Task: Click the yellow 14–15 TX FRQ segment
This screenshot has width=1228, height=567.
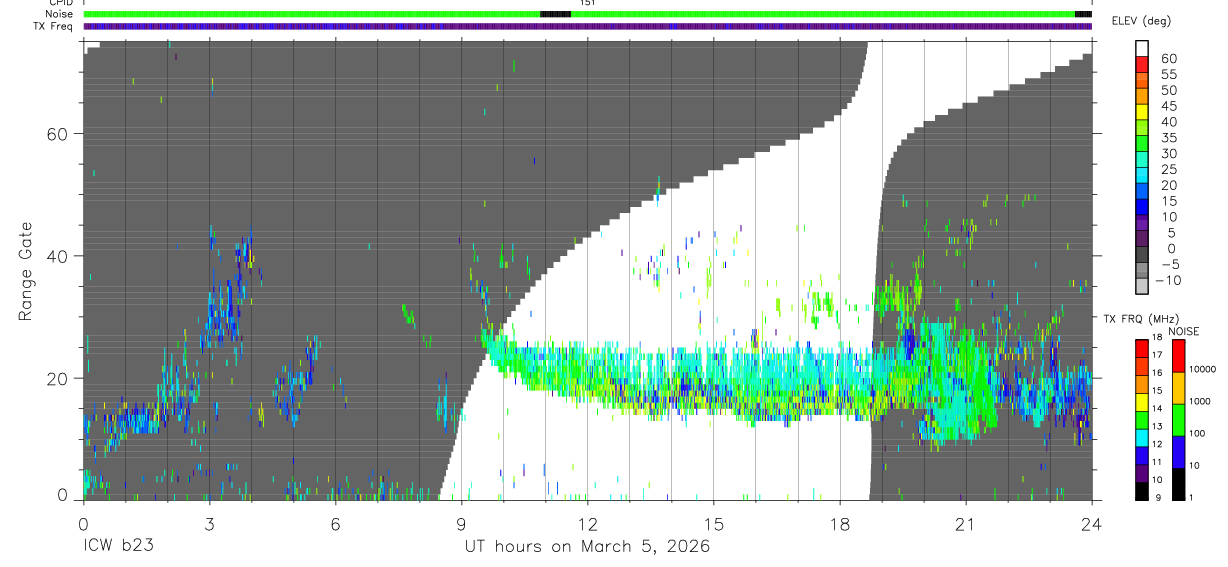Action: coord(1142,401)
